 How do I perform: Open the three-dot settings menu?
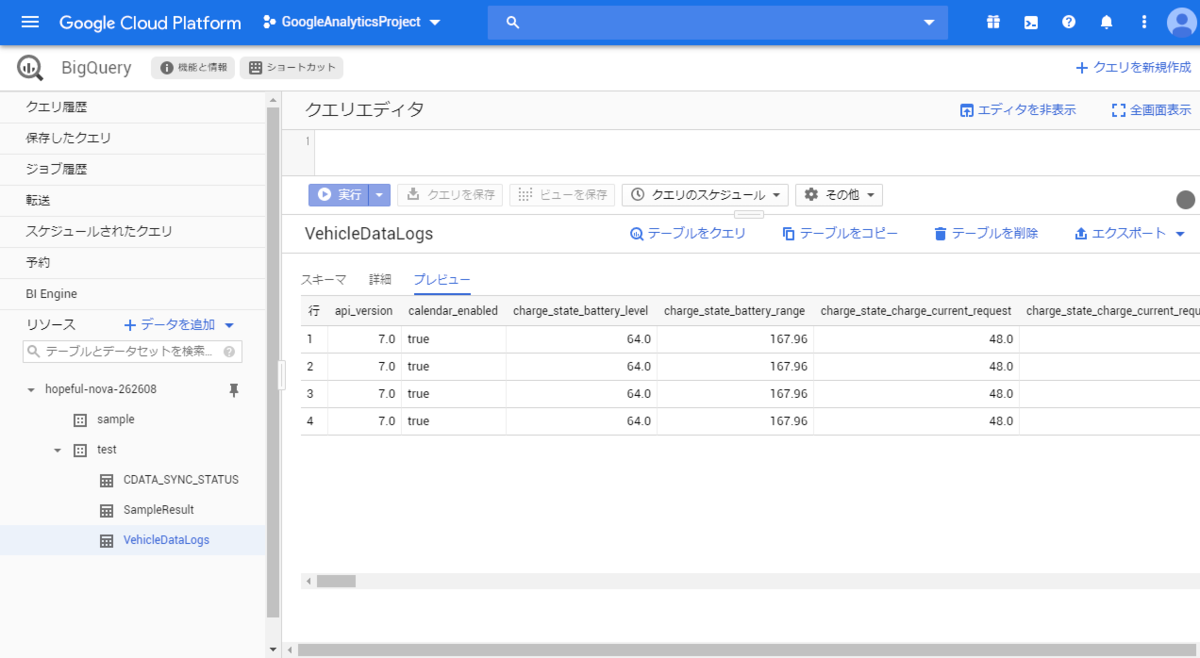click(x=1144, y=22)
